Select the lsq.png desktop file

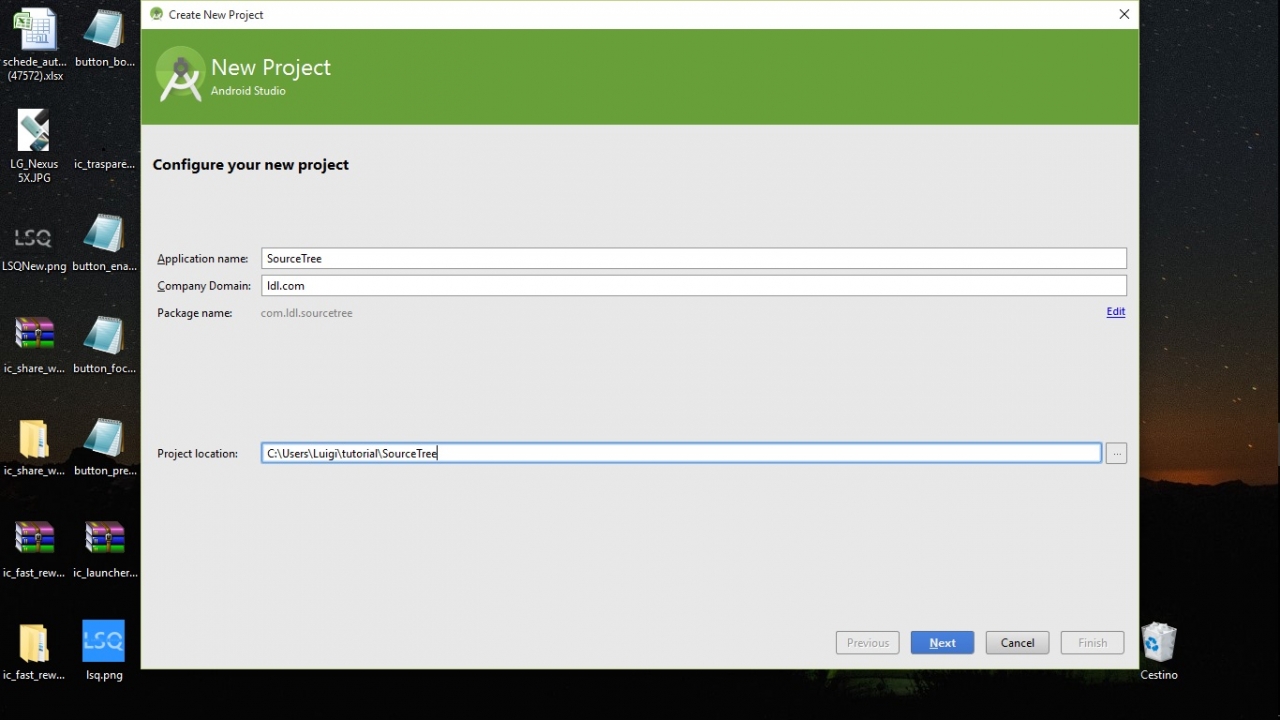click(104, 652)
